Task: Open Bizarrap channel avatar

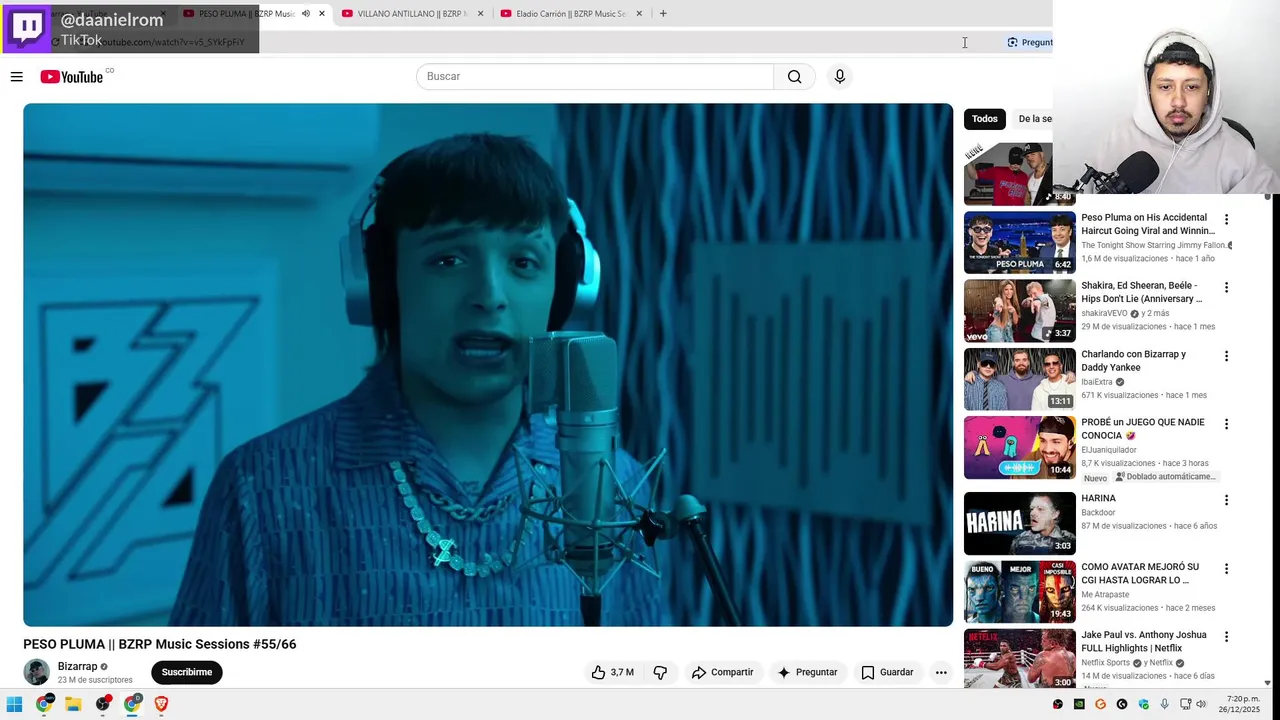Action: click(37, 672)
